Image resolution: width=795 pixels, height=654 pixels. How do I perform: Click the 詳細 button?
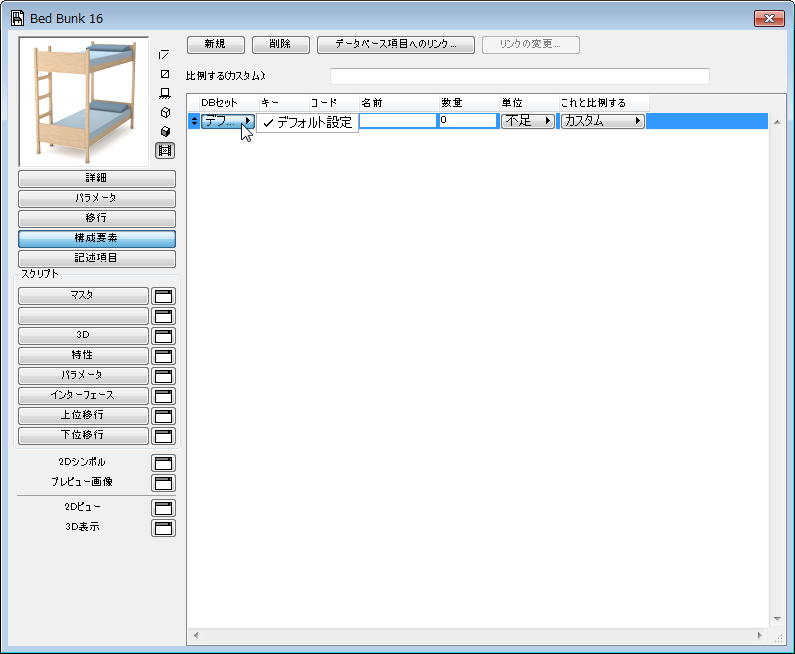point(97,178)
